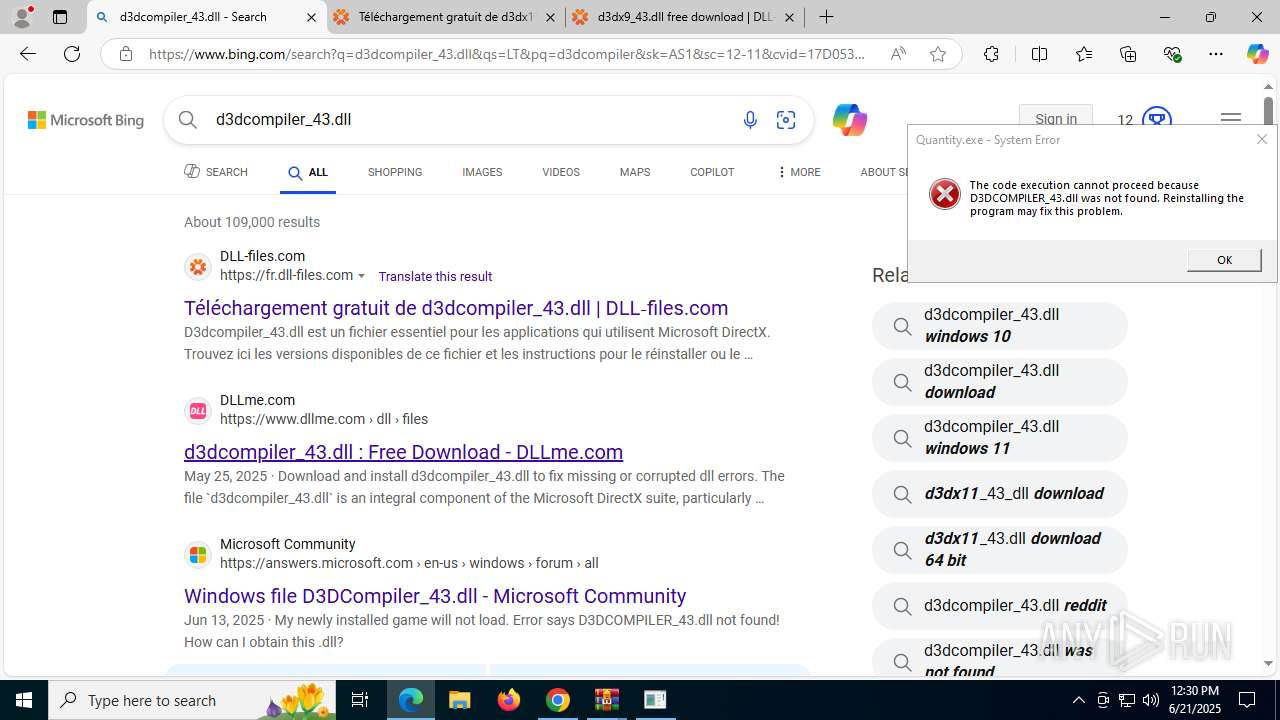Open WinRAR from the taskbar
The image size is (1280, 720).
point(606,700)
